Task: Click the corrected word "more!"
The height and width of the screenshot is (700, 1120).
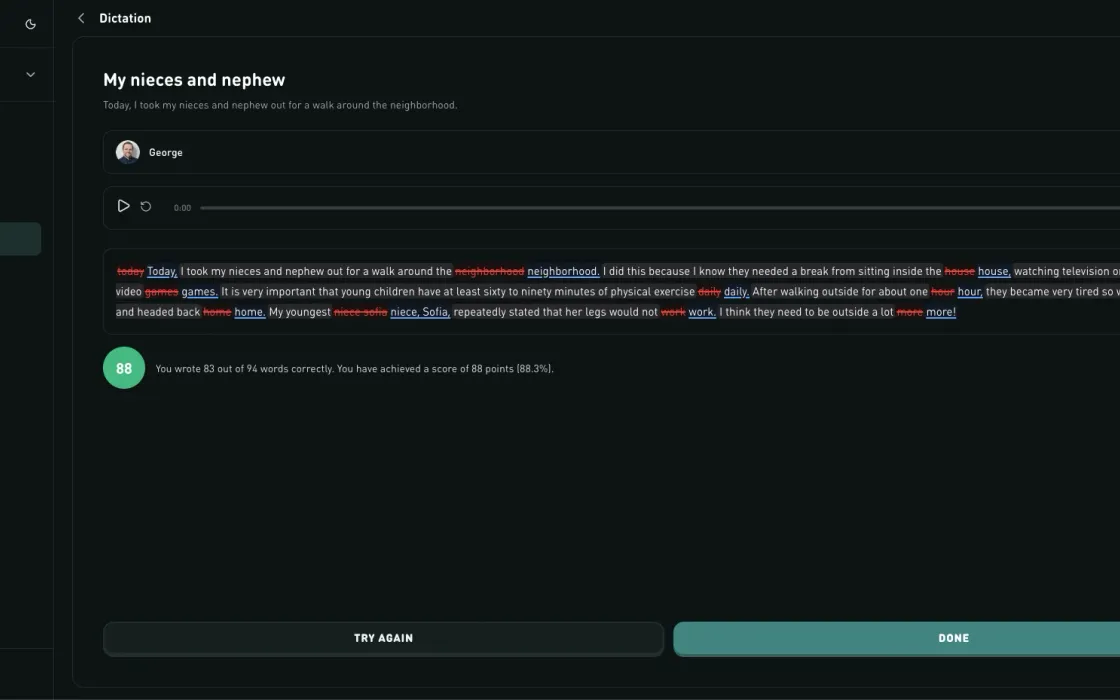Action: pos(941,312)
